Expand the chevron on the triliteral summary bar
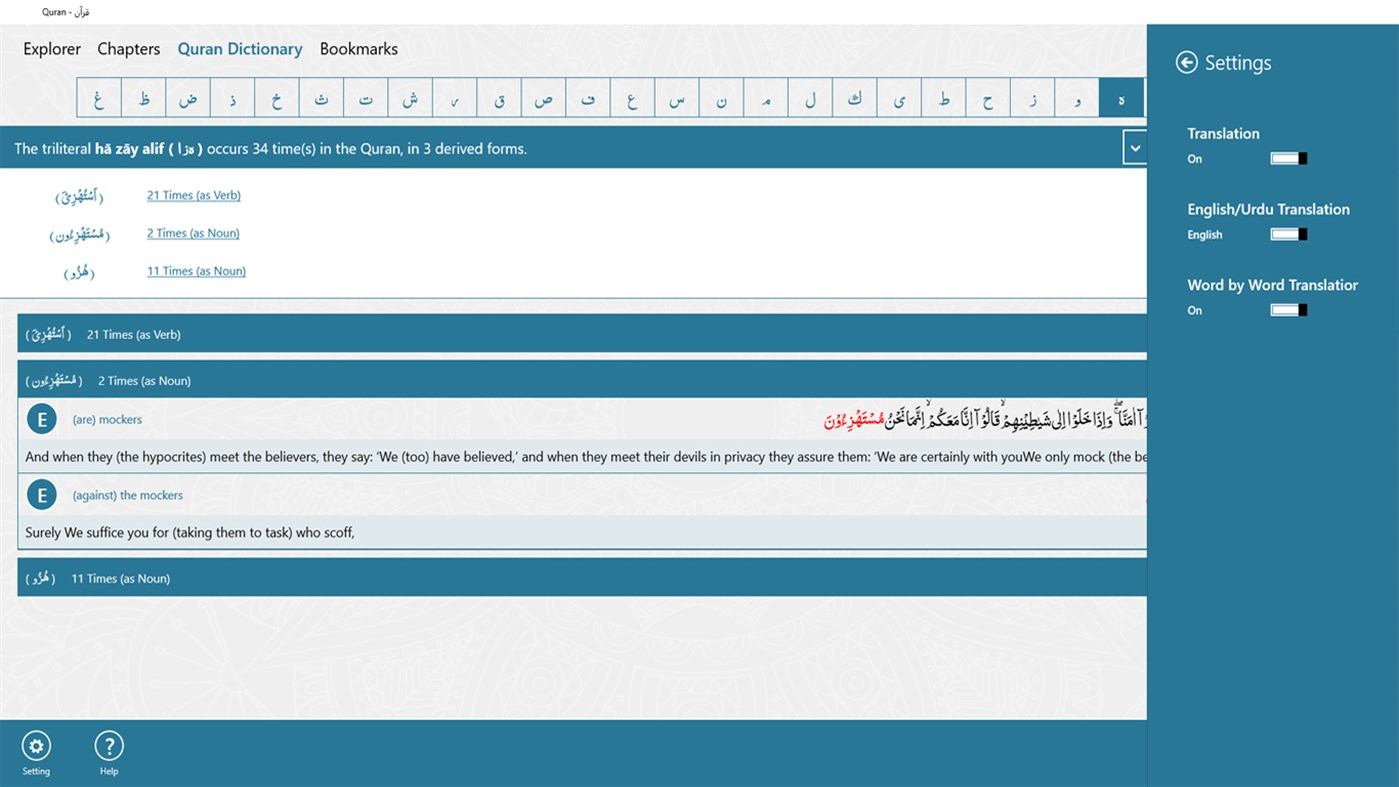 pos(1135,146)
